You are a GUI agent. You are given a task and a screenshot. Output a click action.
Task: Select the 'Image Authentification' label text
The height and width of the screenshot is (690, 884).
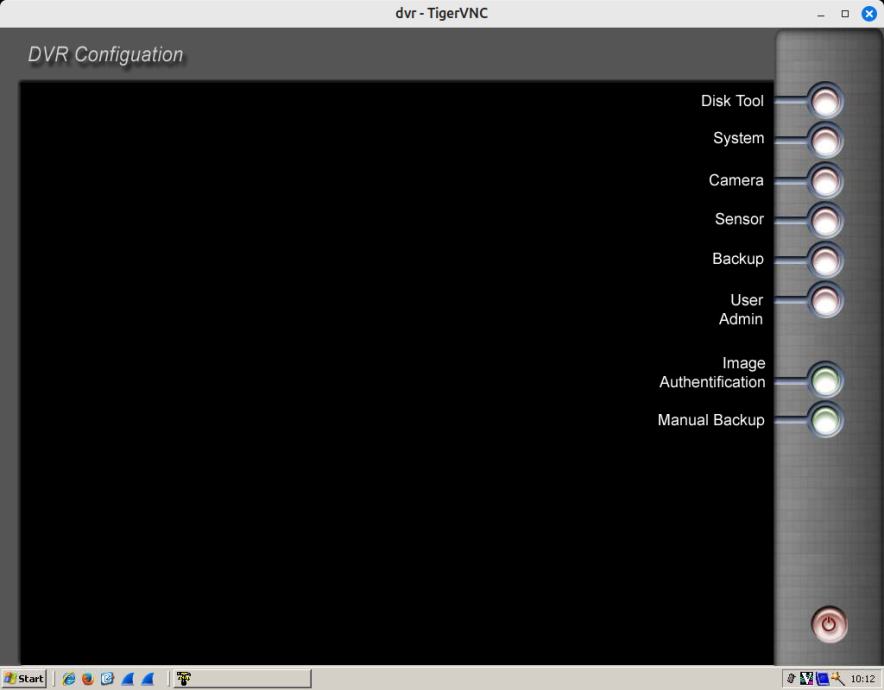click(x=712, y=373)
